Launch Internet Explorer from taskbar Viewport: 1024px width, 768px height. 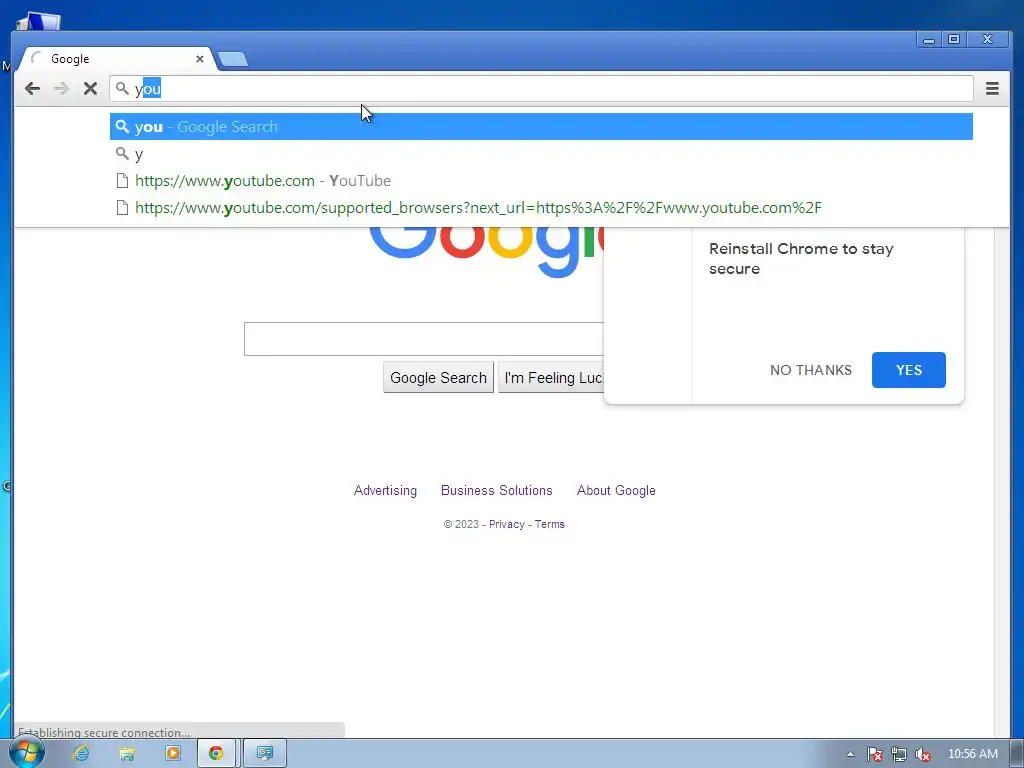pyautogui.click(x=81, y=753)
